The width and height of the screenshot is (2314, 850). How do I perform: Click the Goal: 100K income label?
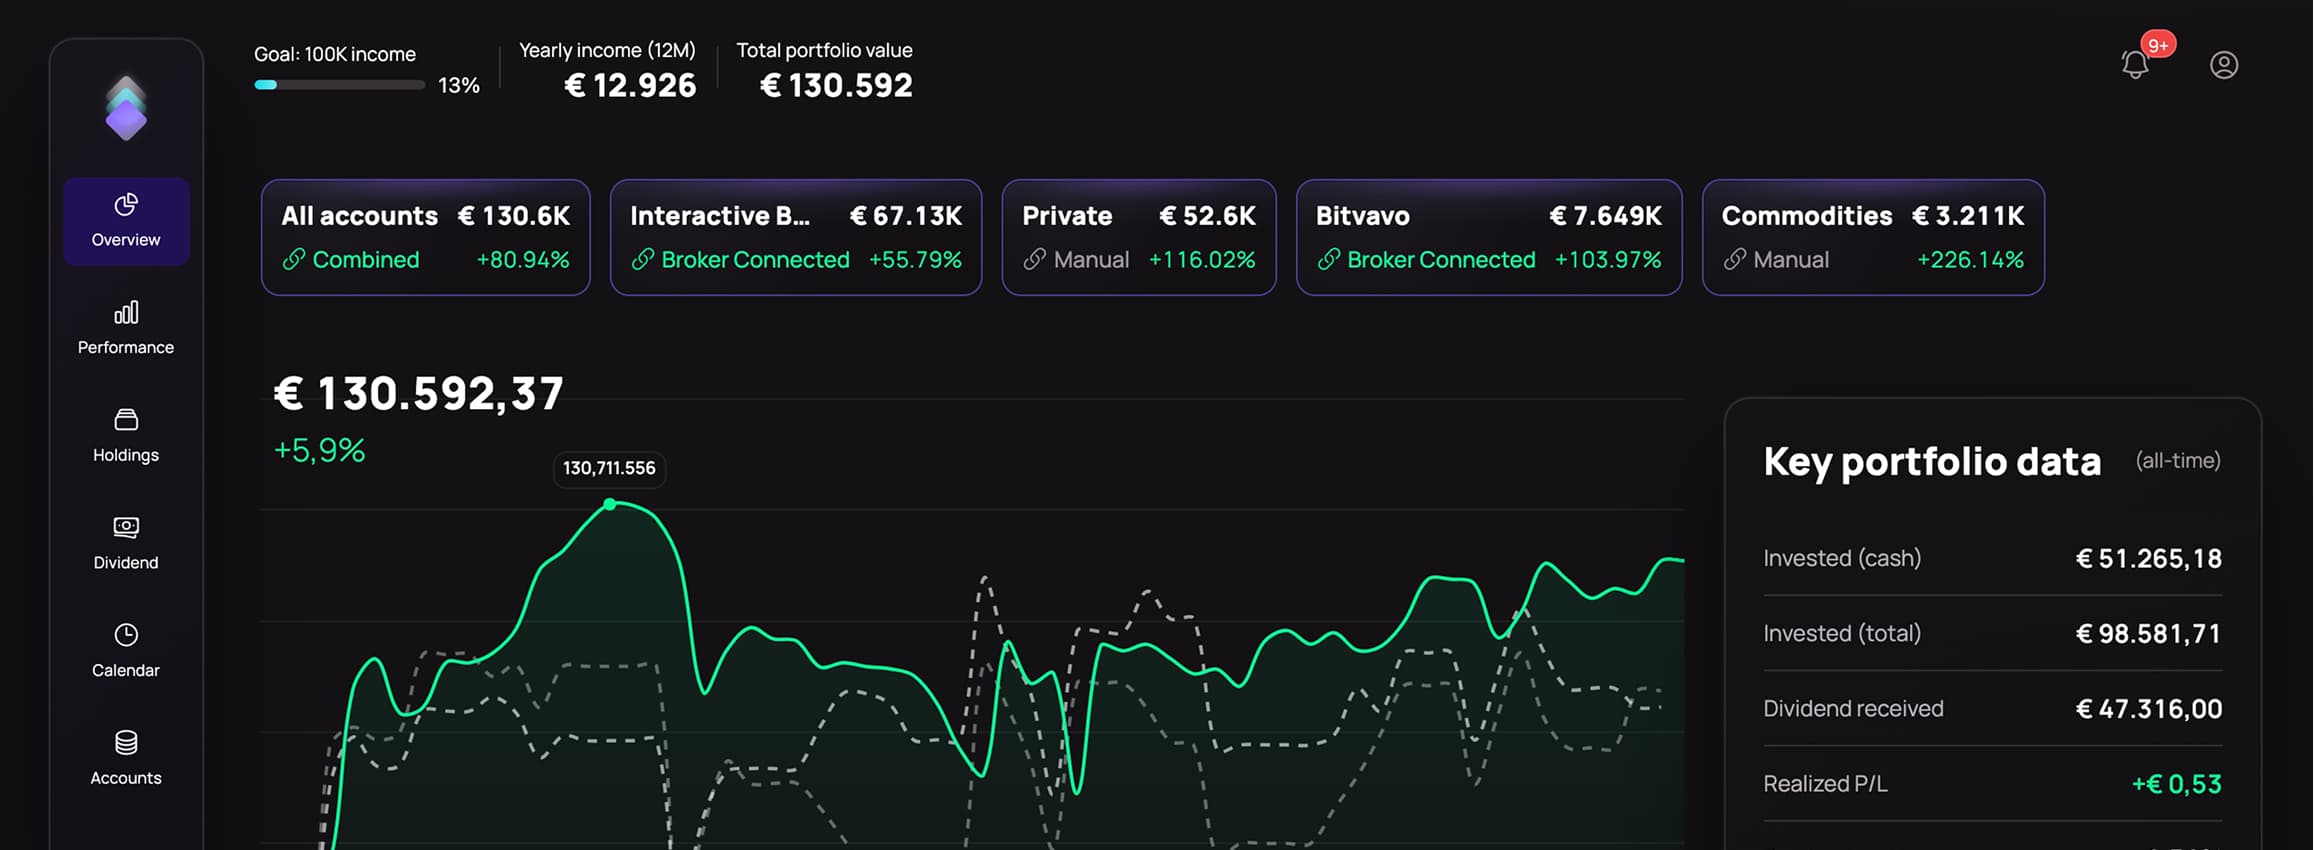click(x=335, y=54)
